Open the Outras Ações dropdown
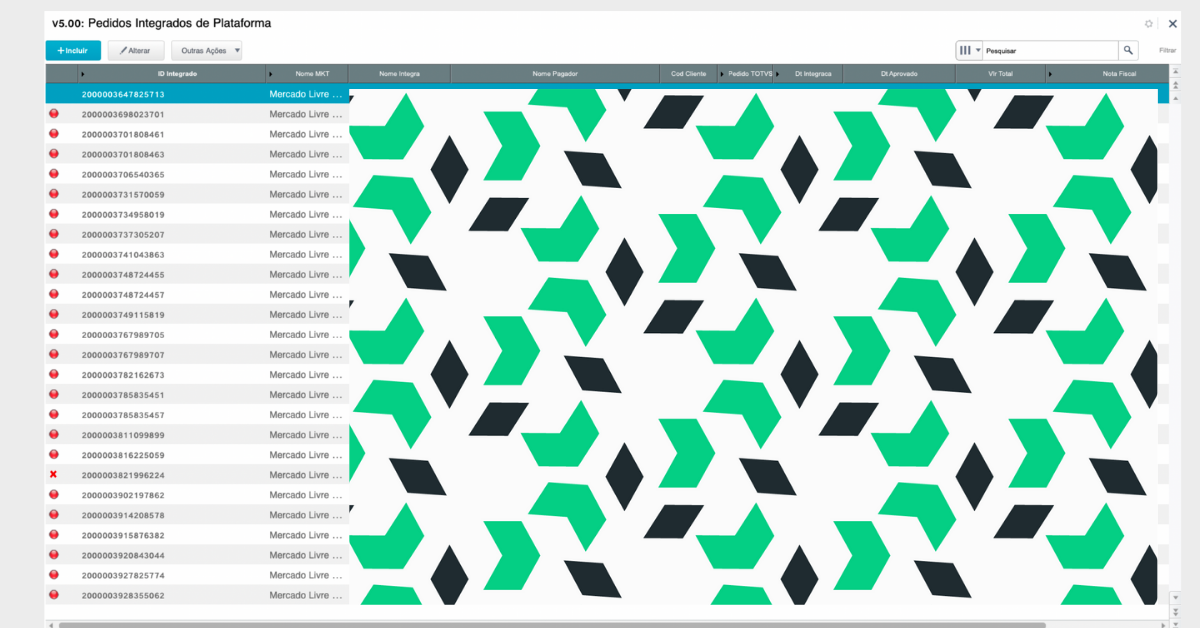This screenshot has width=1200, height=628. click(x=206, y=50)
